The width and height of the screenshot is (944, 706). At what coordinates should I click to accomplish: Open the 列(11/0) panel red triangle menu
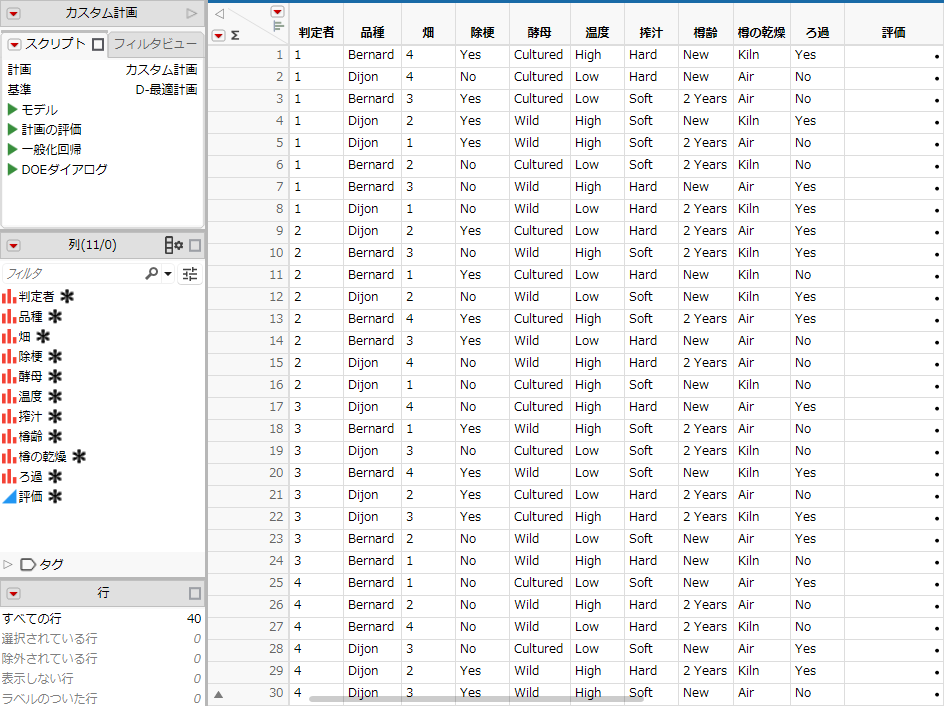point(13,246)
